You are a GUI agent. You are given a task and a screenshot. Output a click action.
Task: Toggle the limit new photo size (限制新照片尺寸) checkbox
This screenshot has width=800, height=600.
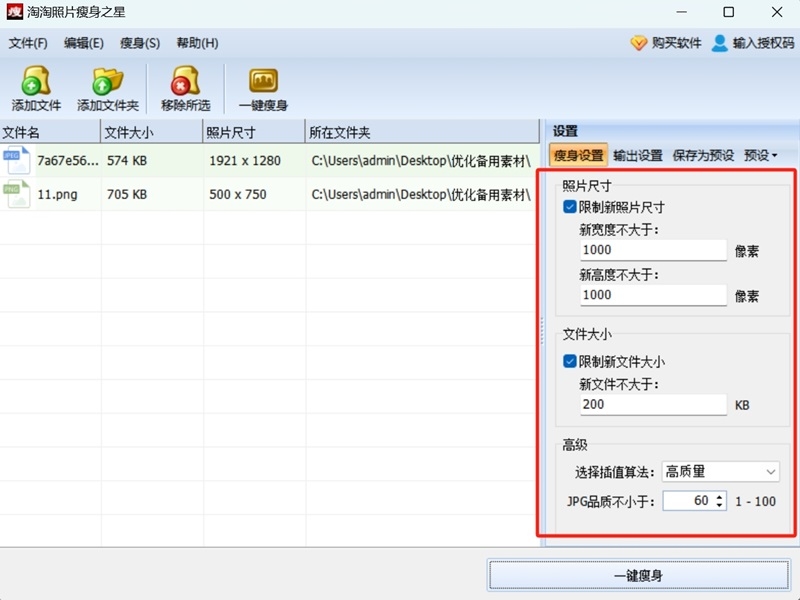(x=569, y=207)
